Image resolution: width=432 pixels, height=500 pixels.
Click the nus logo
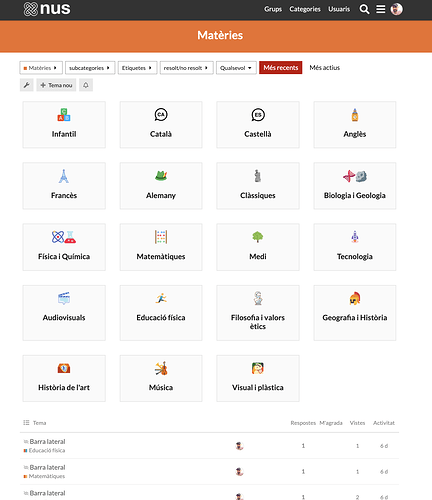click(x=47, y=9)
